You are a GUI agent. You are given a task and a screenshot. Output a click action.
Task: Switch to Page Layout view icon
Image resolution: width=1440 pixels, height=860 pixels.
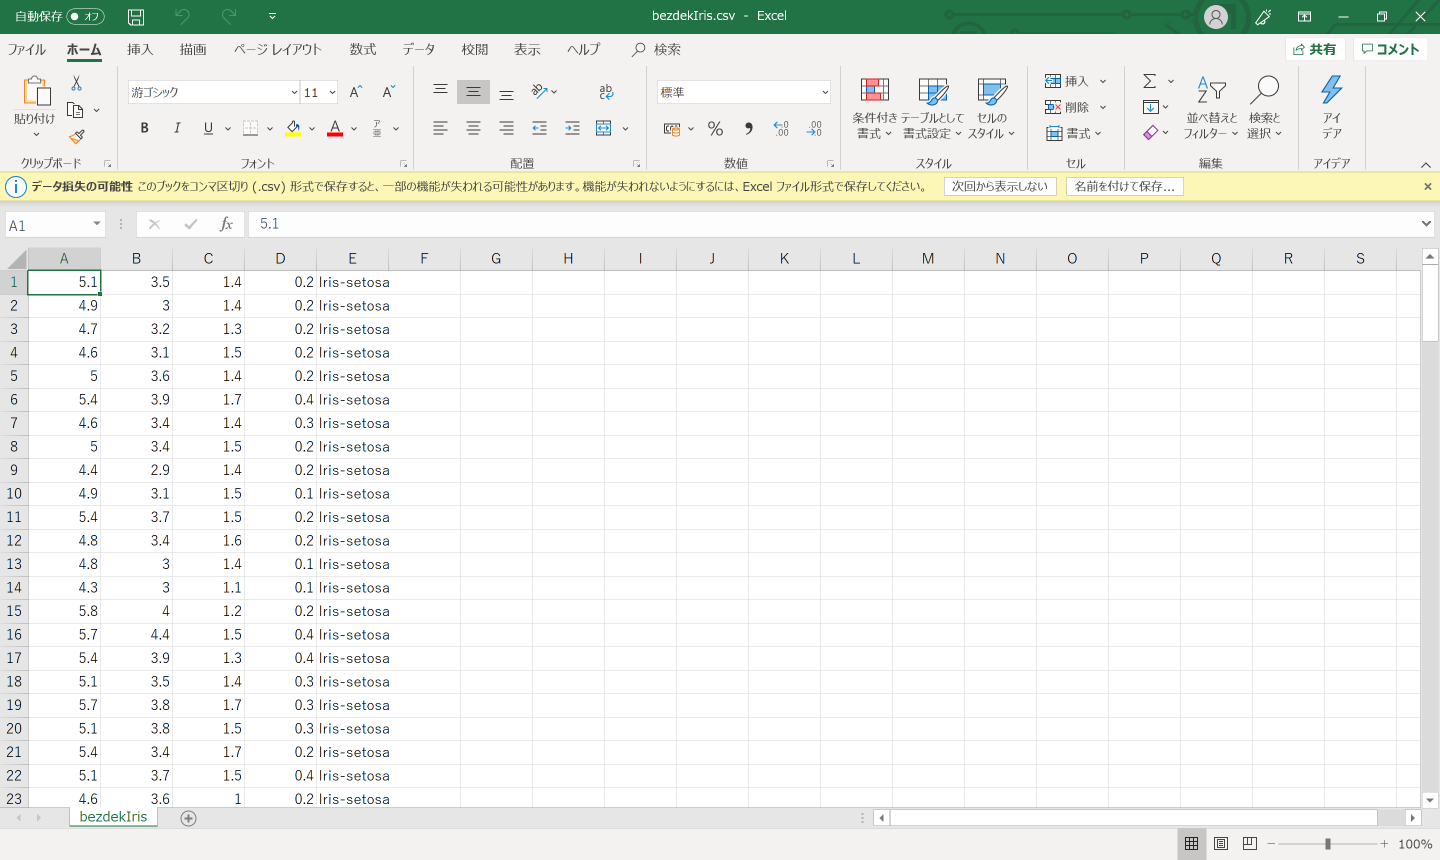[1221, 844]
